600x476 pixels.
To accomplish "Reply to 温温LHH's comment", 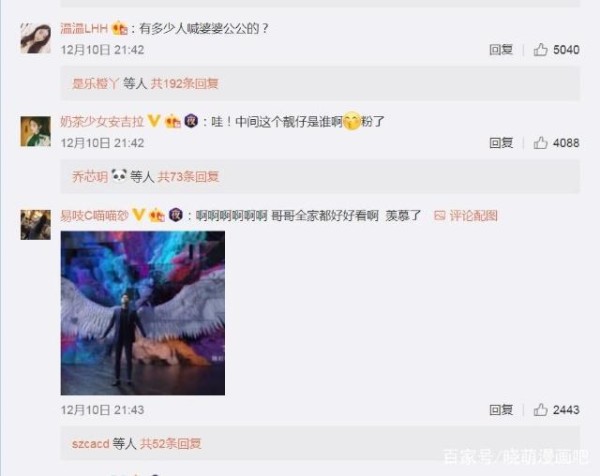I will (501, 50).
